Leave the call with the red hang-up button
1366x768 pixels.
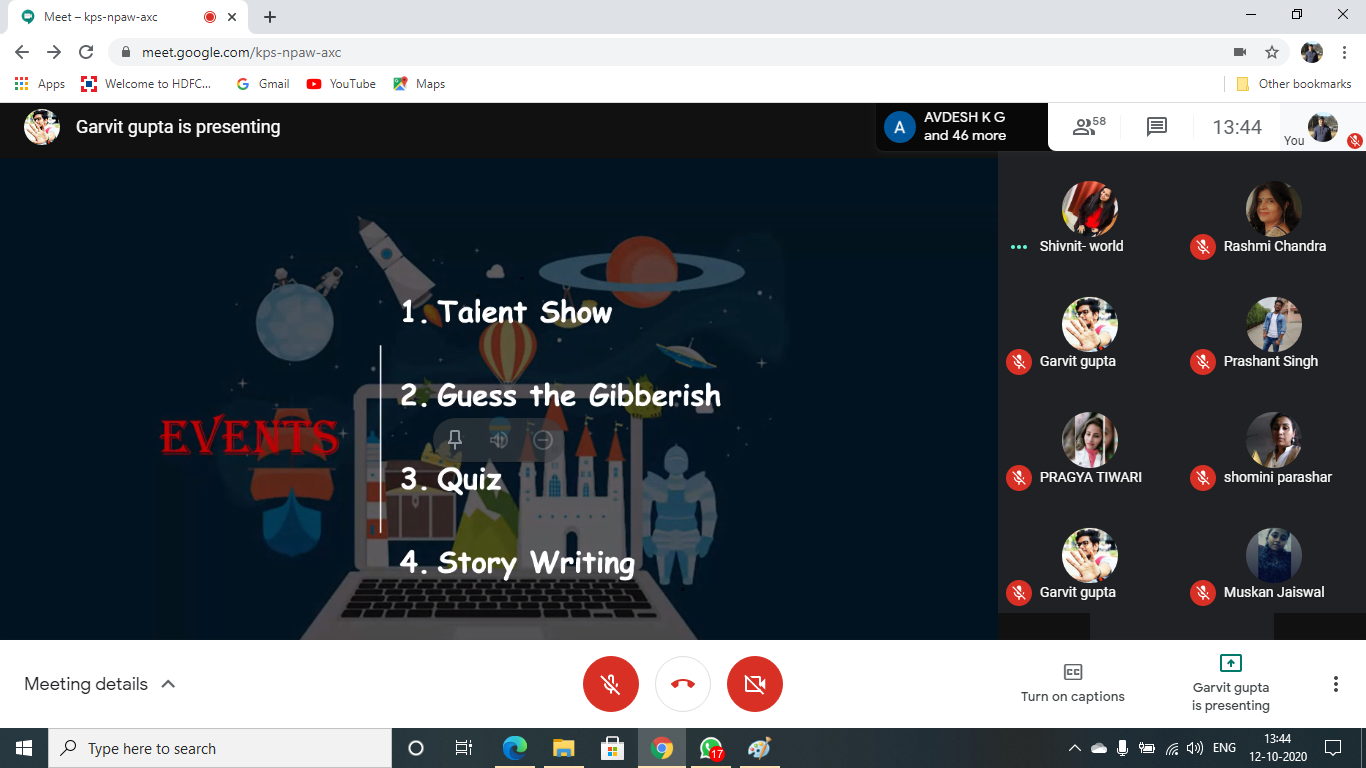(683, 684)
